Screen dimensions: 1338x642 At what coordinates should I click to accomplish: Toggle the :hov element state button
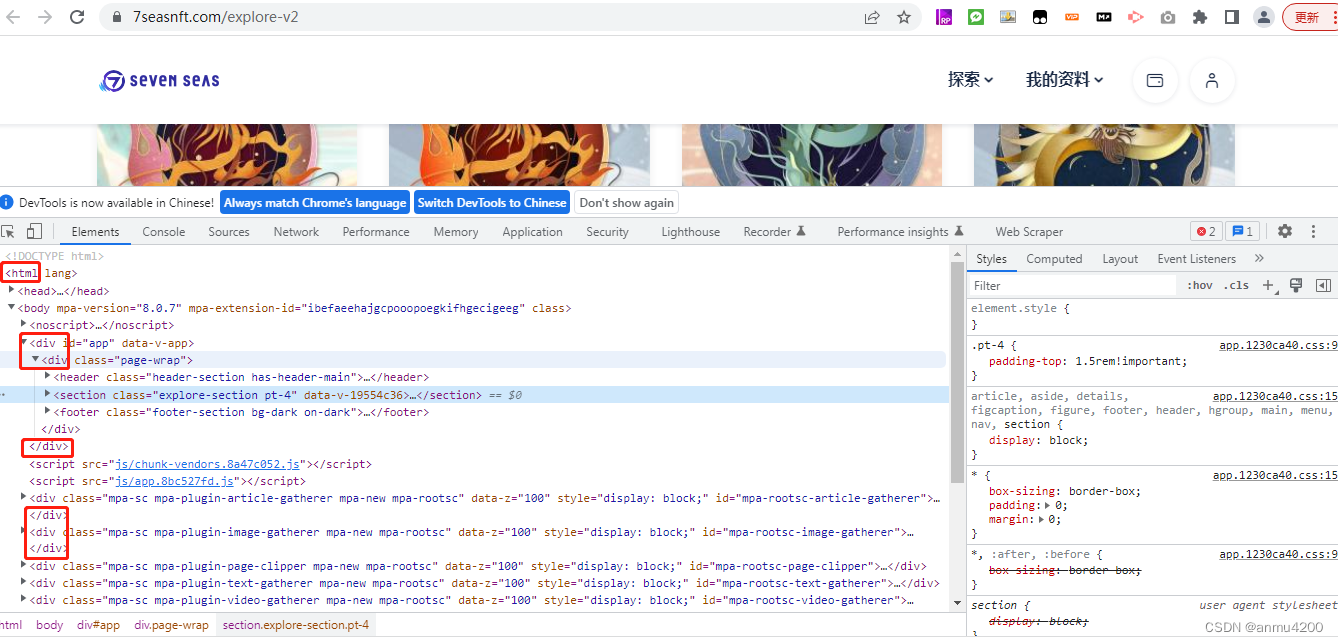[x=1200, y=285]
